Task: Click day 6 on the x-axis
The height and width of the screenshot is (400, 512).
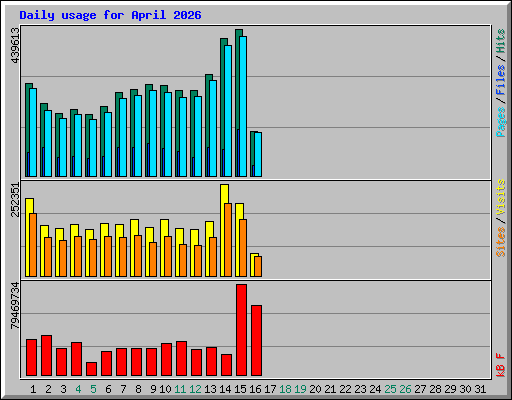Action: point(108,389)
